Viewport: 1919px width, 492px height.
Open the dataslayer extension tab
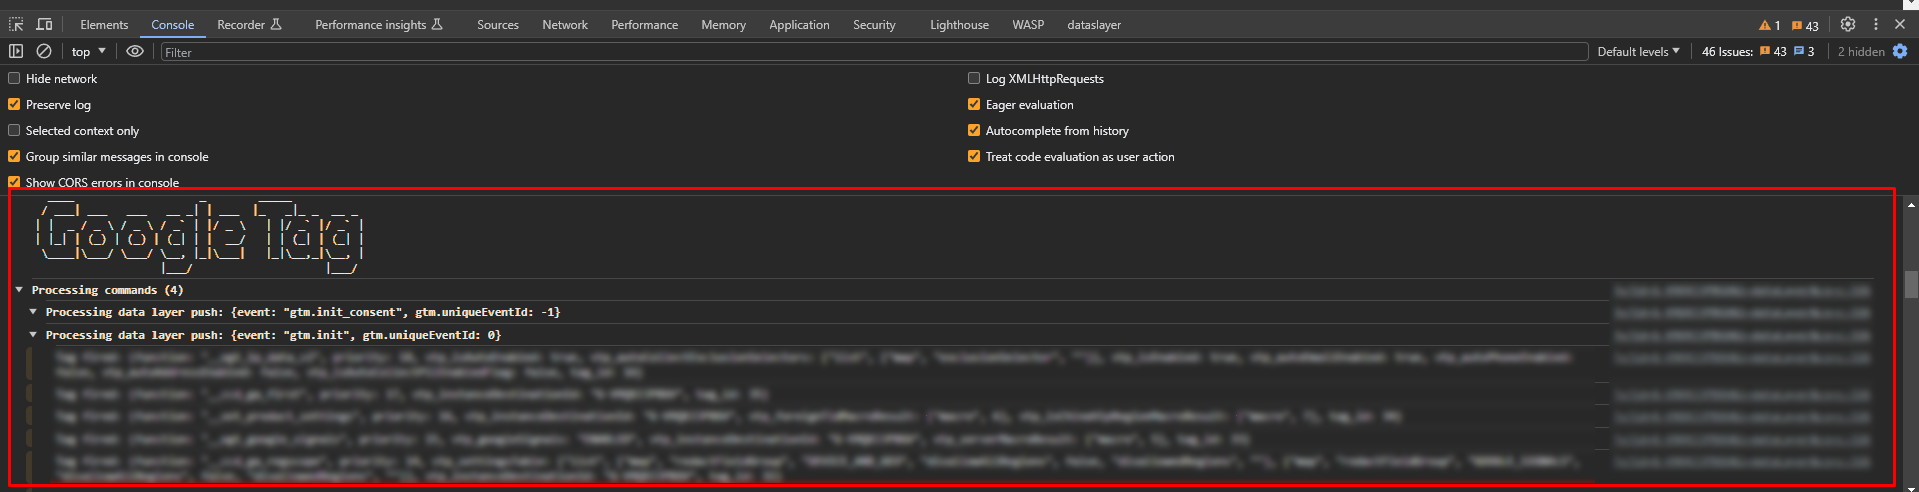[x=1094, y=25]
